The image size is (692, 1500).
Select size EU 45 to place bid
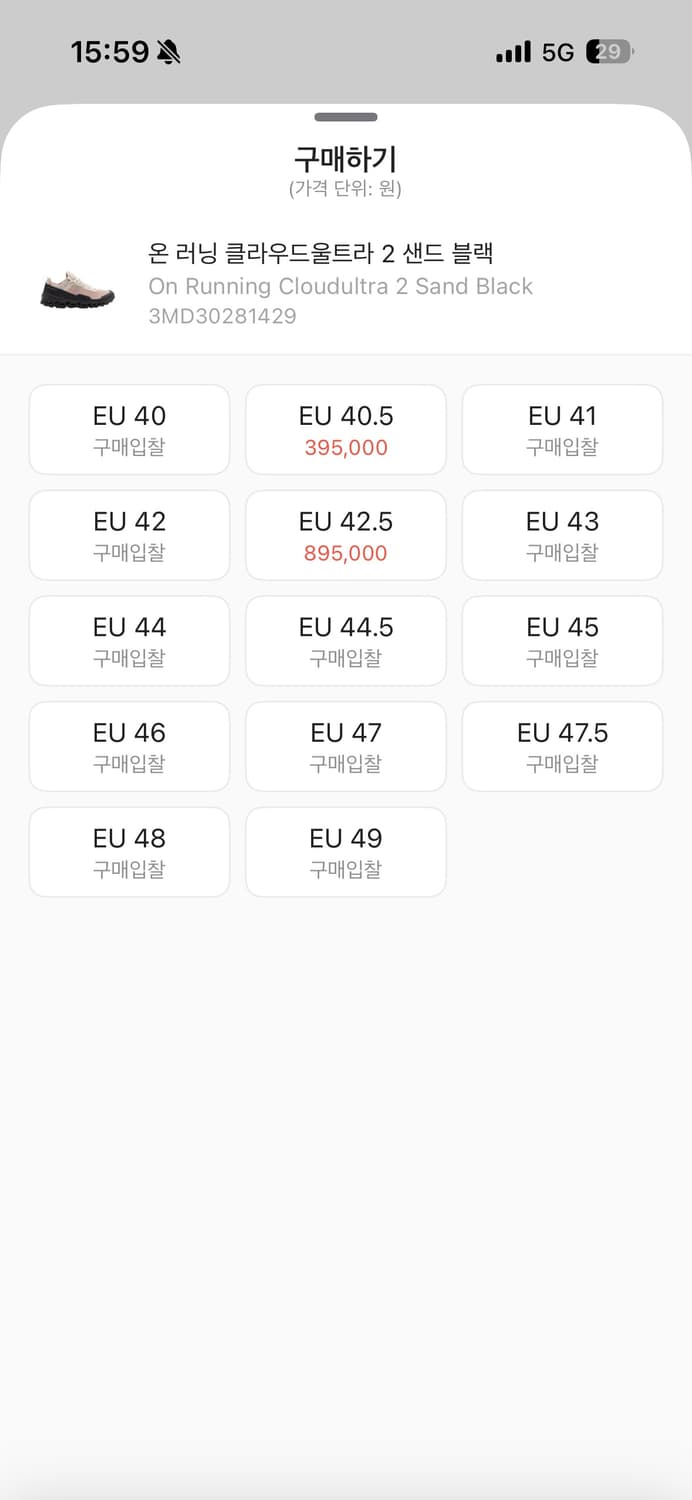(x=562, y=641)
